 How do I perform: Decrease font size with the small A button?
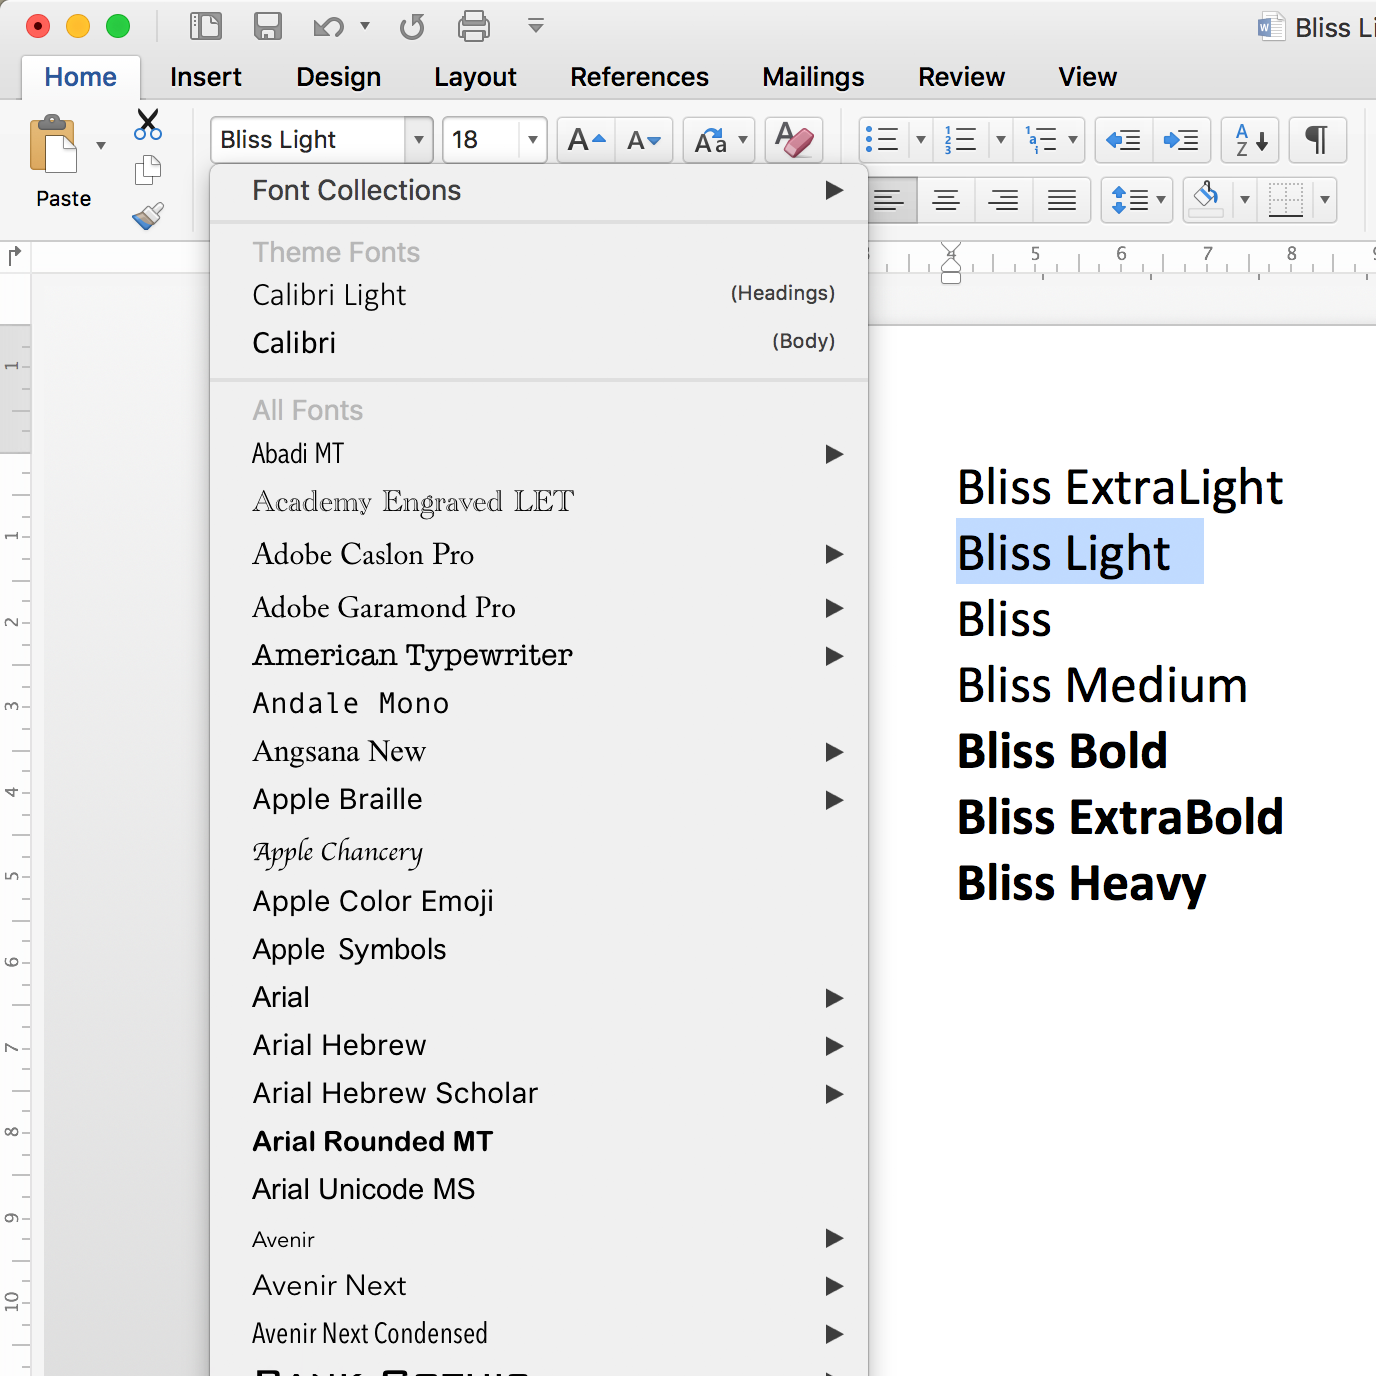coord(644,140)
